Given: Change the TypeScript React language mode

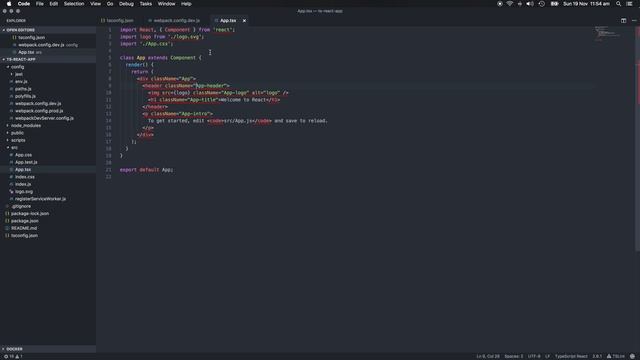Looking at the screenshot, I should pyautogui.click(x=571, y=356).
